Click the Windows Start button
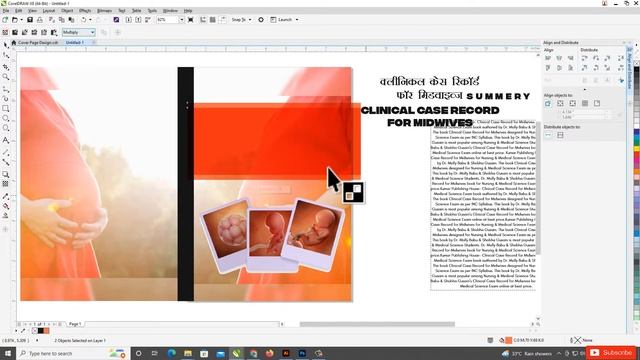The width and height of the screenshot is (640, 360). tap(8, 353)
